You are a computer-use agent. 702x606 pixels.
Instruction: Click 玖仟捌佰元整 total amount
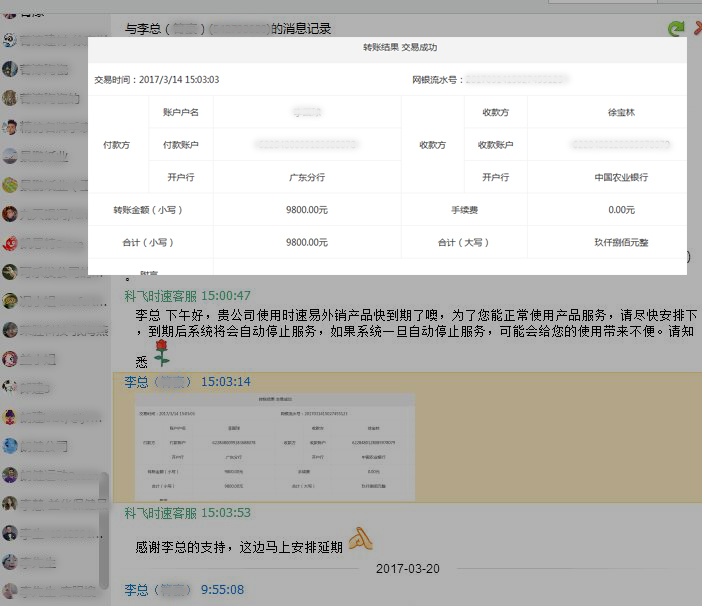click(x=620, y=242)
